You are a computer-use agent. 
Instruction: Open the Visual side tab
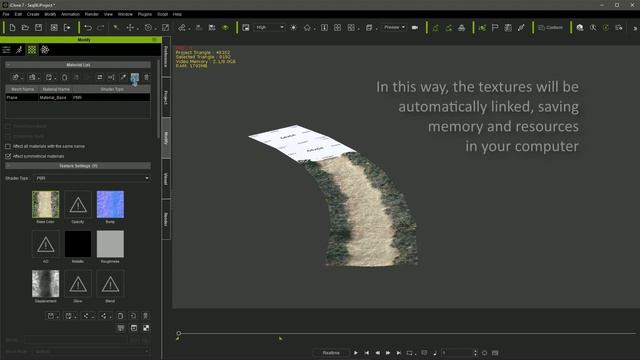pos(166,179)
